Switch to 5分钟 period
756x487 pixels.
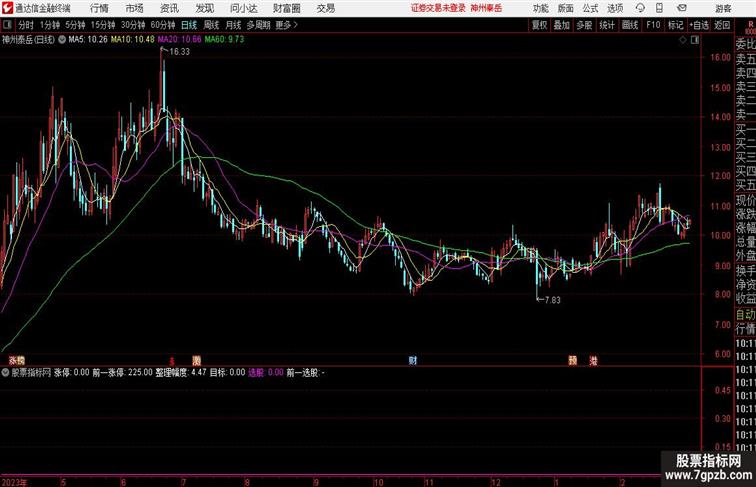pyautogui.click(x=75, y=25)
